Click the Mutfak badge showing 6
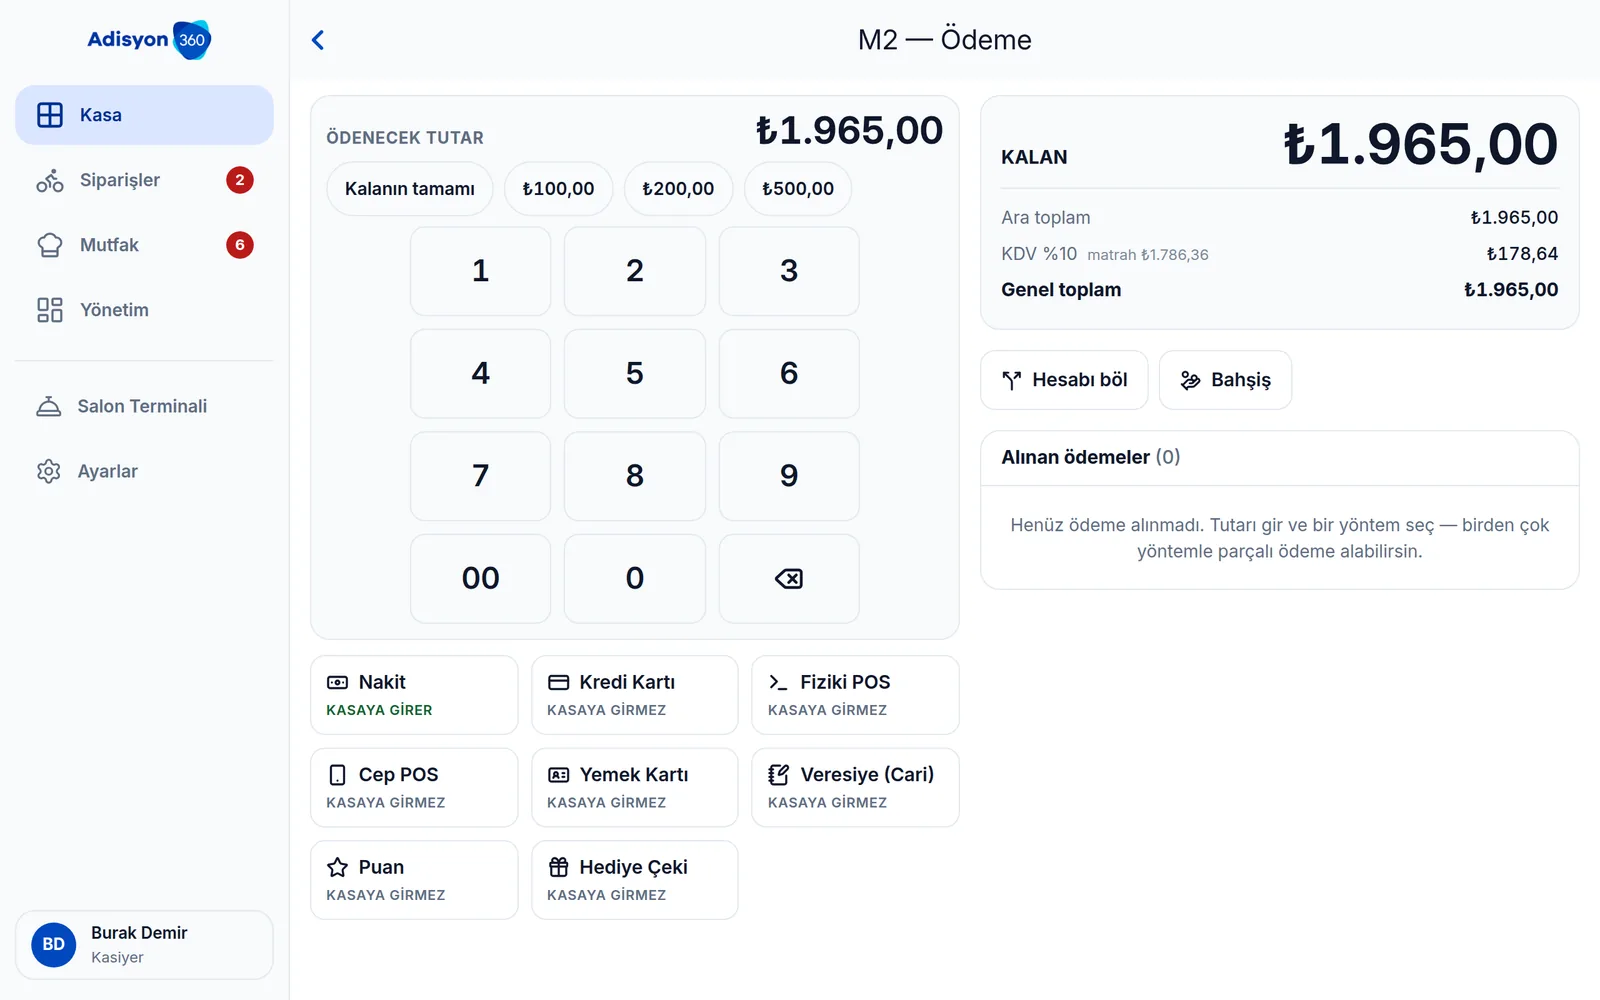This screenshot has width=1600, height=1000. [x=240, y=245]
